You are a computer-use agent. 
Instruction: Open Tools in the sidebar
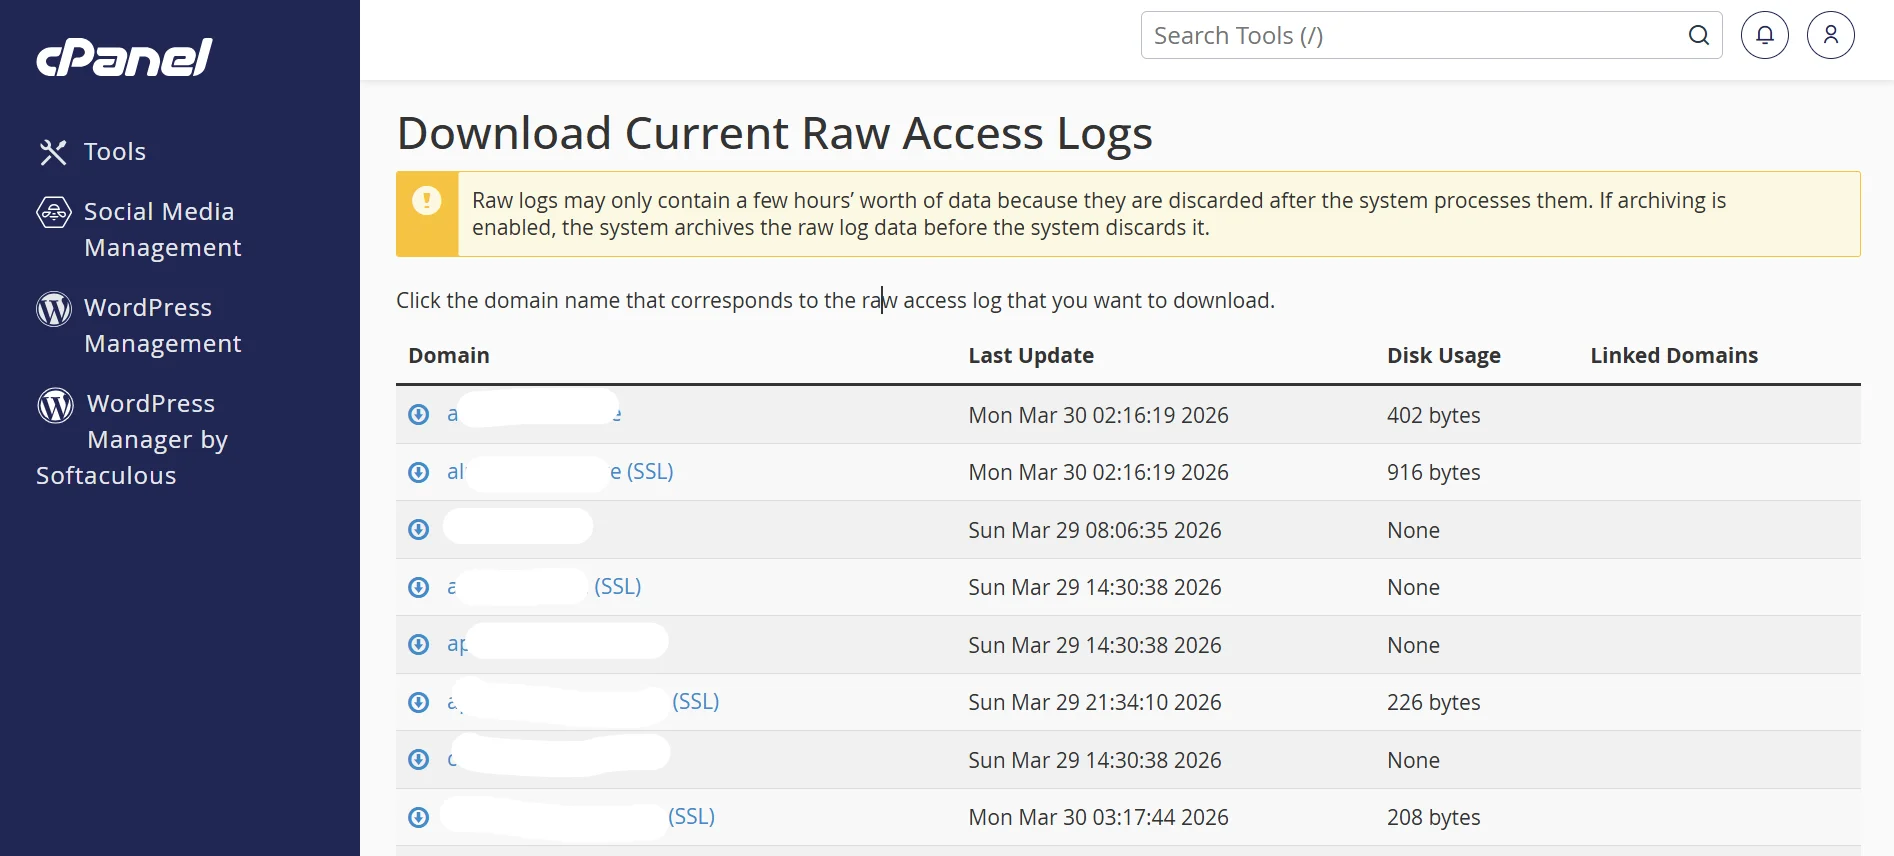tap(115, 152)
